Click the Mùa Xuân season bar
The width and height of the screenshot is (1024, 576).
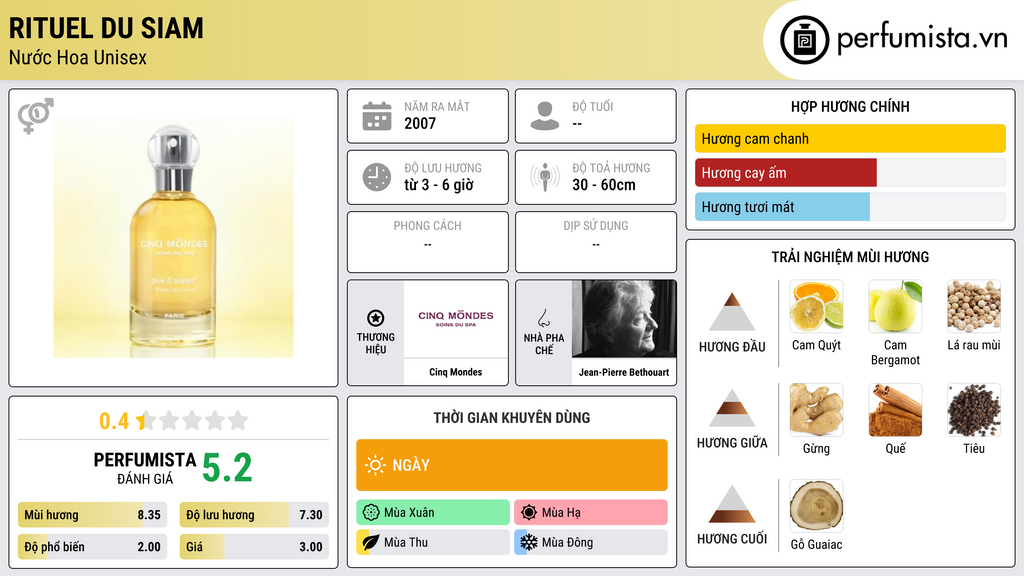(433, 513)
